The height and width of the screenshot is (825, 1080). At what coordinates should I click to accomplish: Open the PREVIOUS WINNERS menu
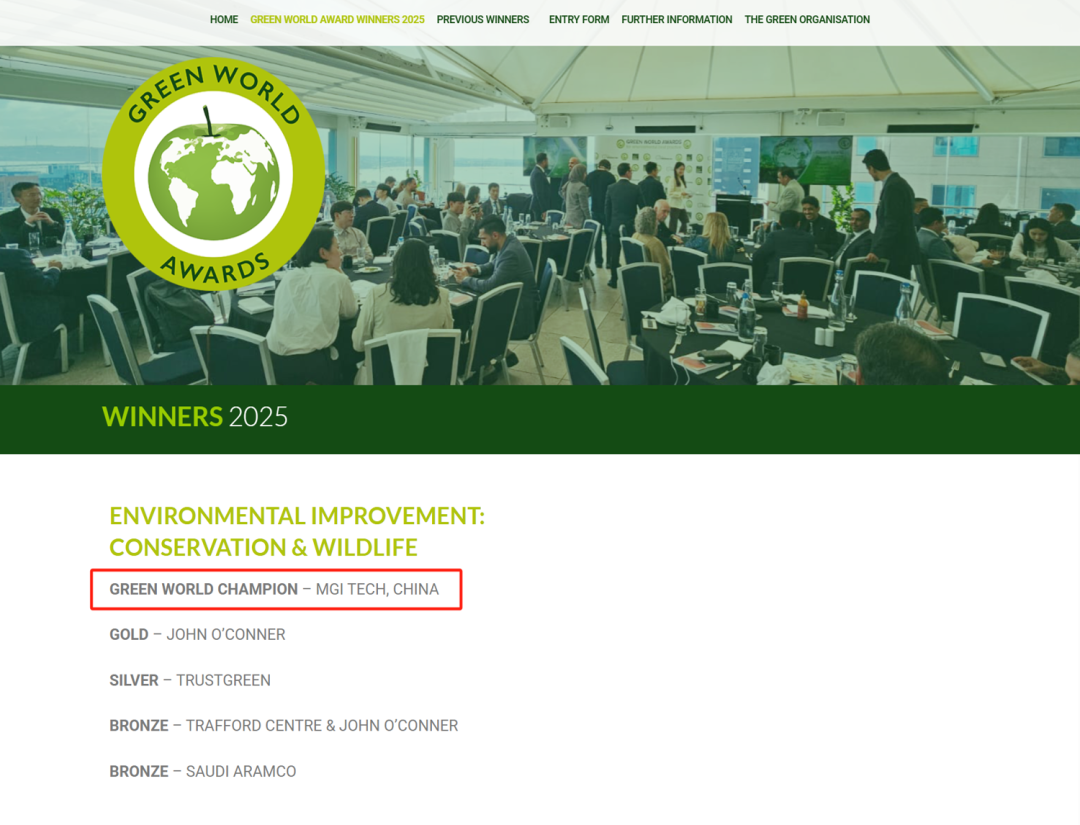point(483,20)
